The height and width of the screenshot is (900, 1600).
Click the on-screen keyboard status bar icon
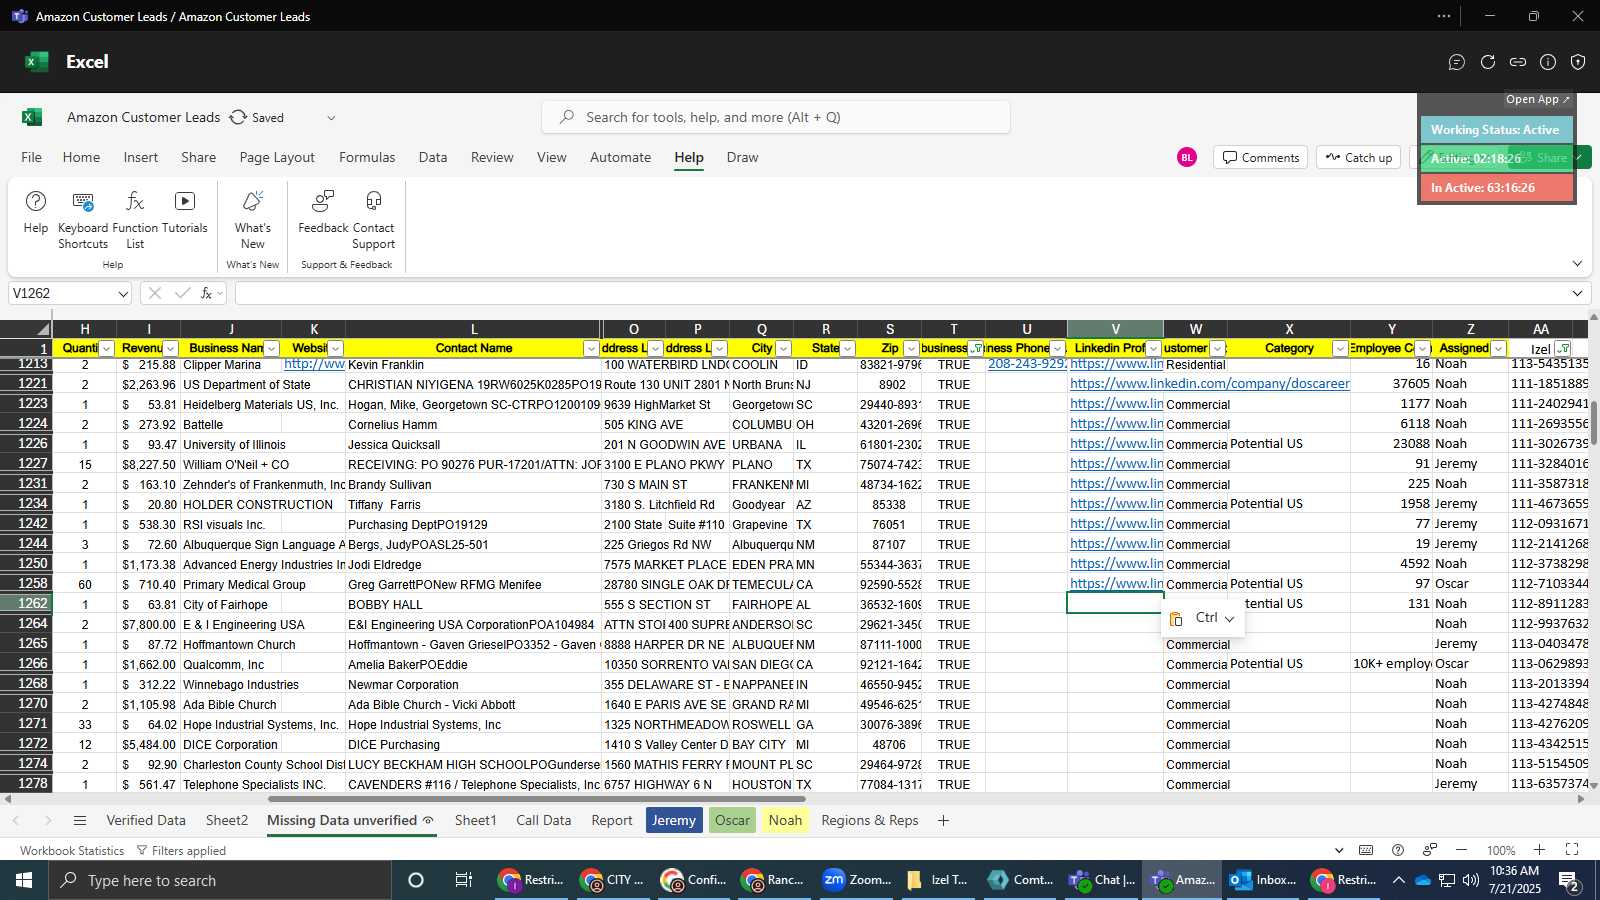pos(1366,850)
